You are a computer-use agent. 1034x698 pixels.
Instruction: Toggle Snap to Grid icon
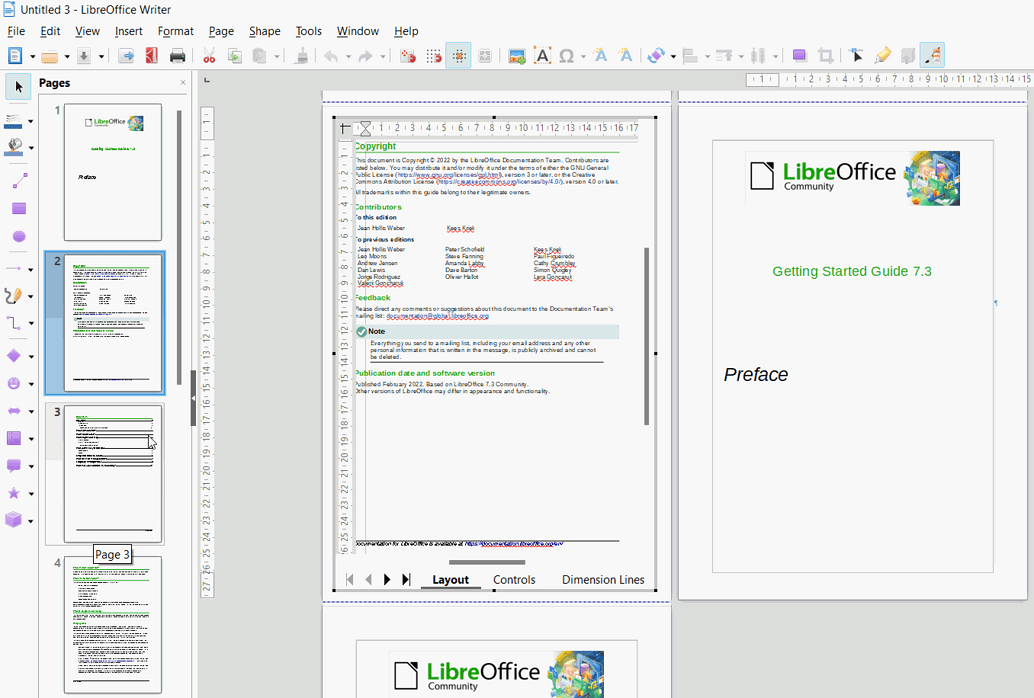pos(408,56)
